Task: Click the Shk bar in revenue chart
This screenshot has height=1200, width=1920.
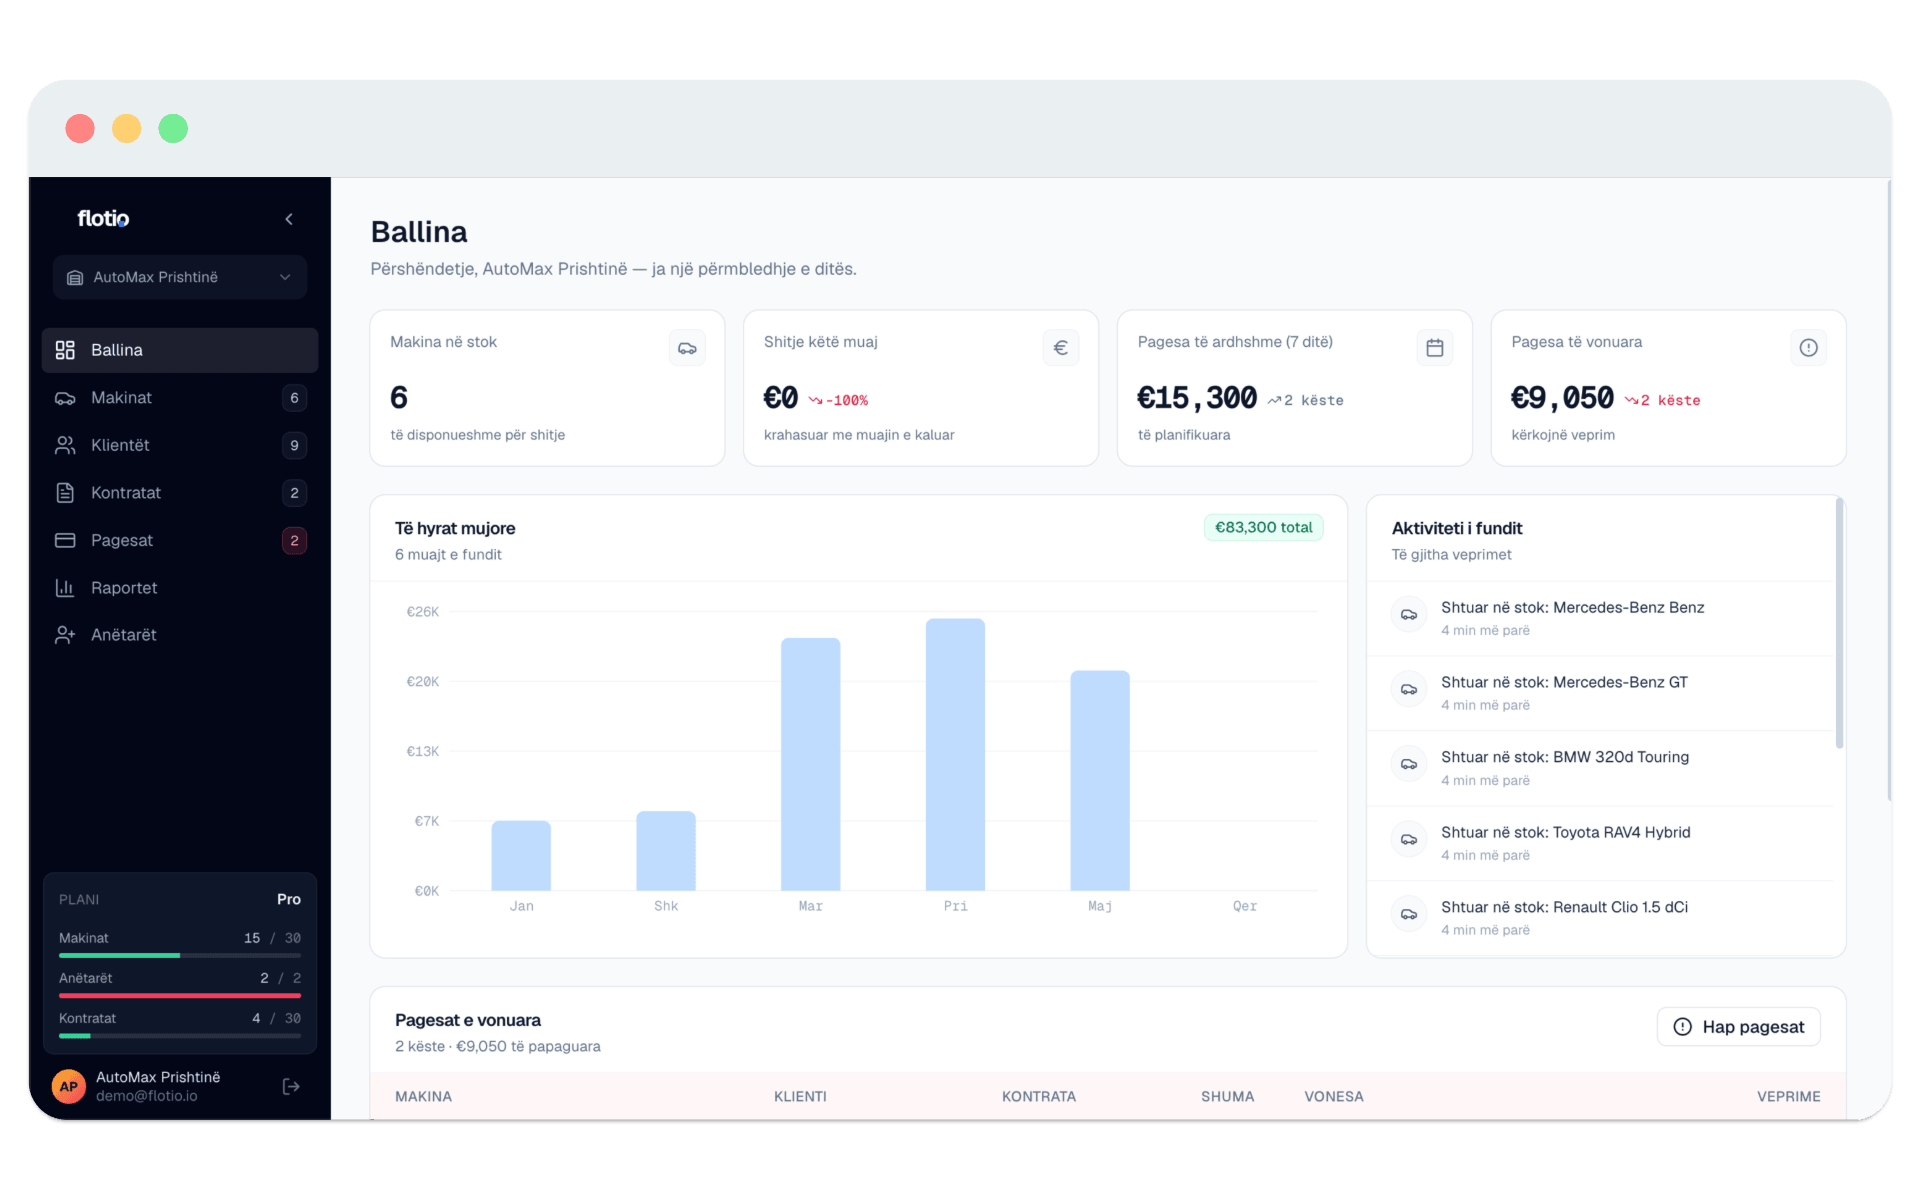Action: 666,850
